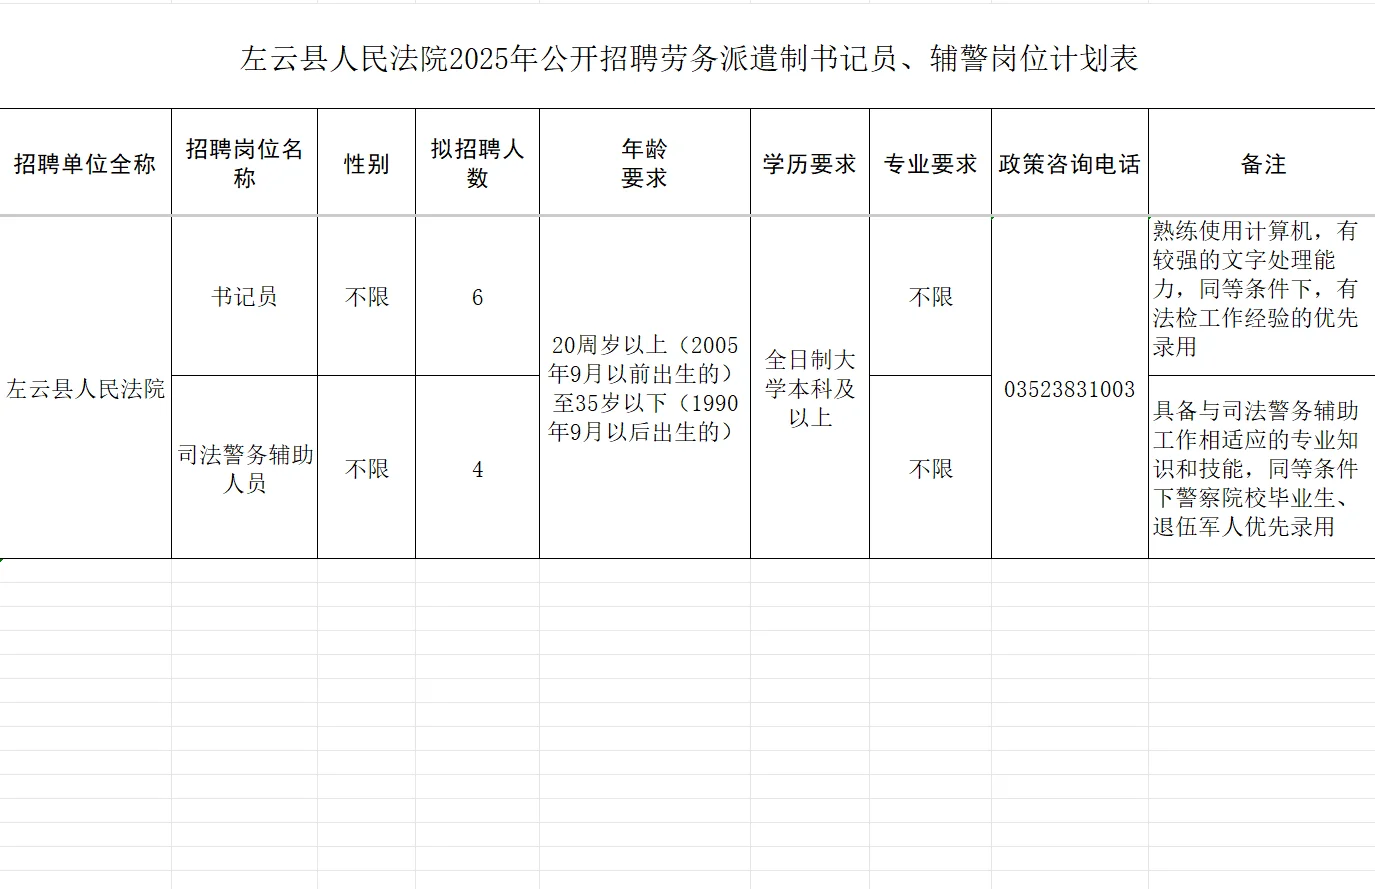Image resolution: width=1375 pixels, height=889 pixels.
Task: Select the 政策咨询电话 header cell
Action: point(1070,163)
